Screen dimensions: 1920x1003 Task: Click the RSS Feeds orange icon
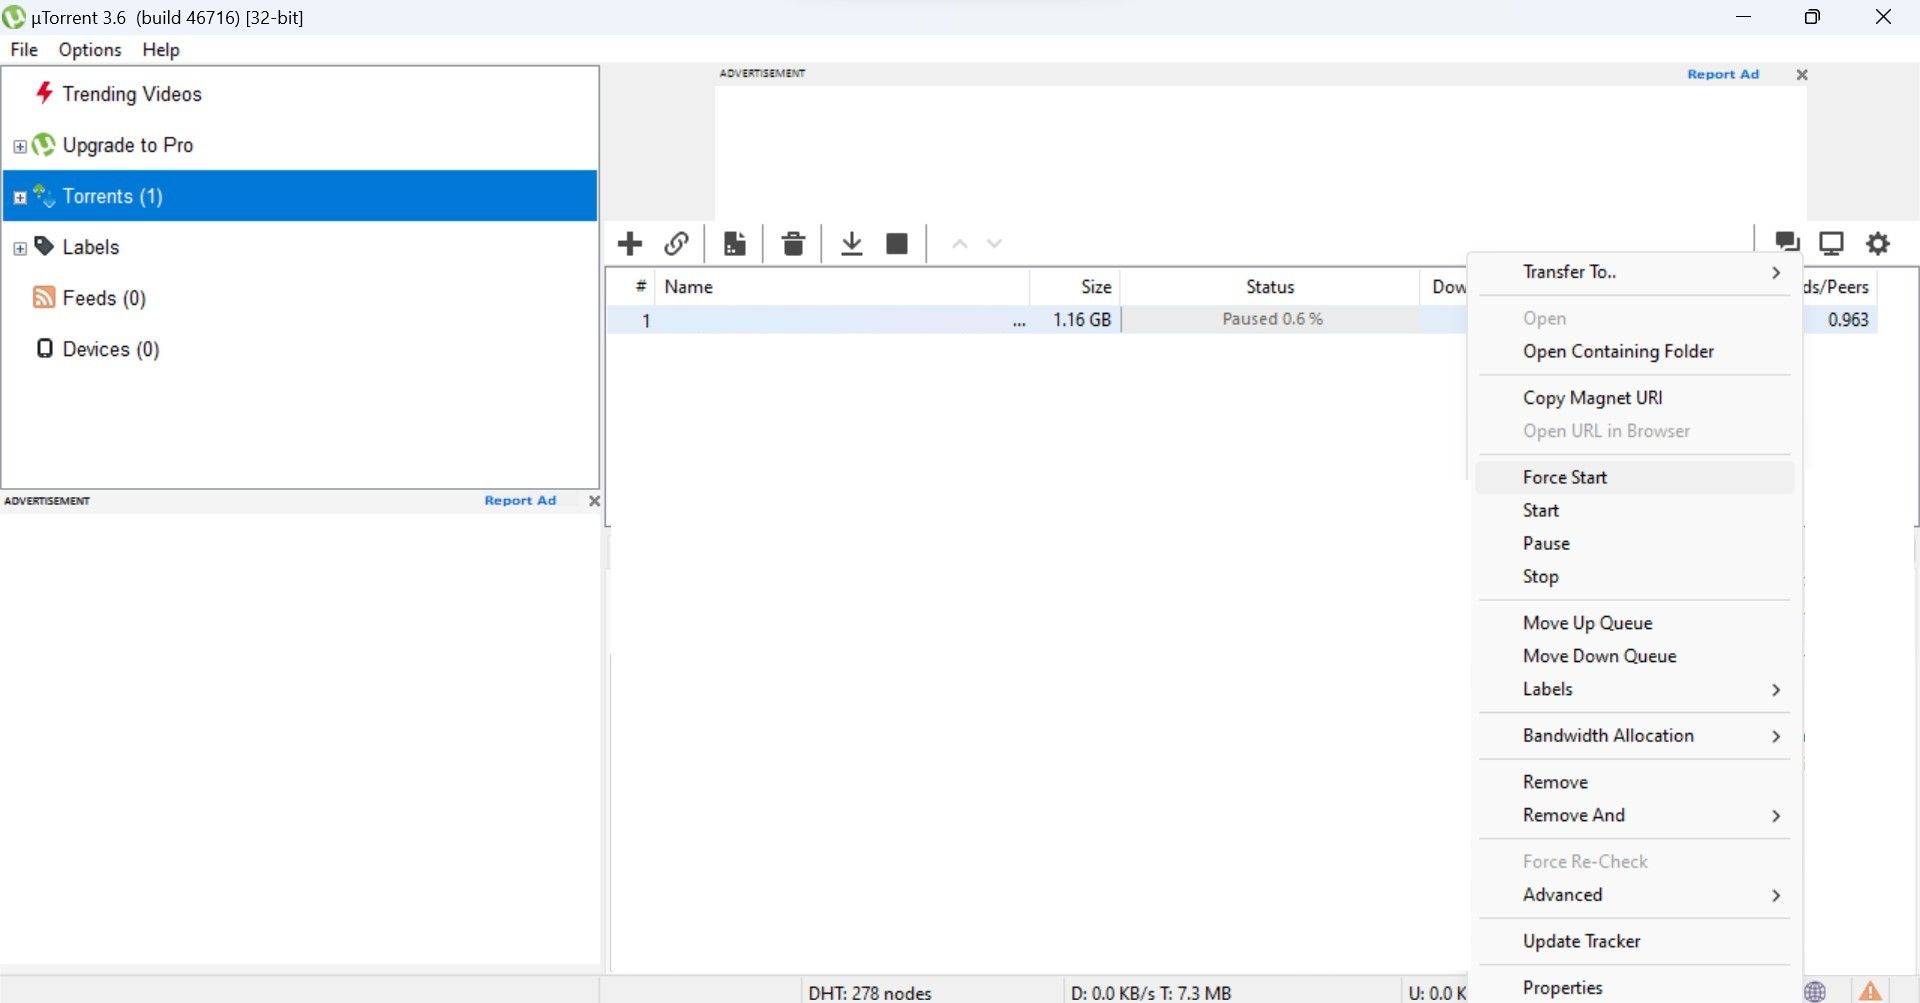[44, 297]
